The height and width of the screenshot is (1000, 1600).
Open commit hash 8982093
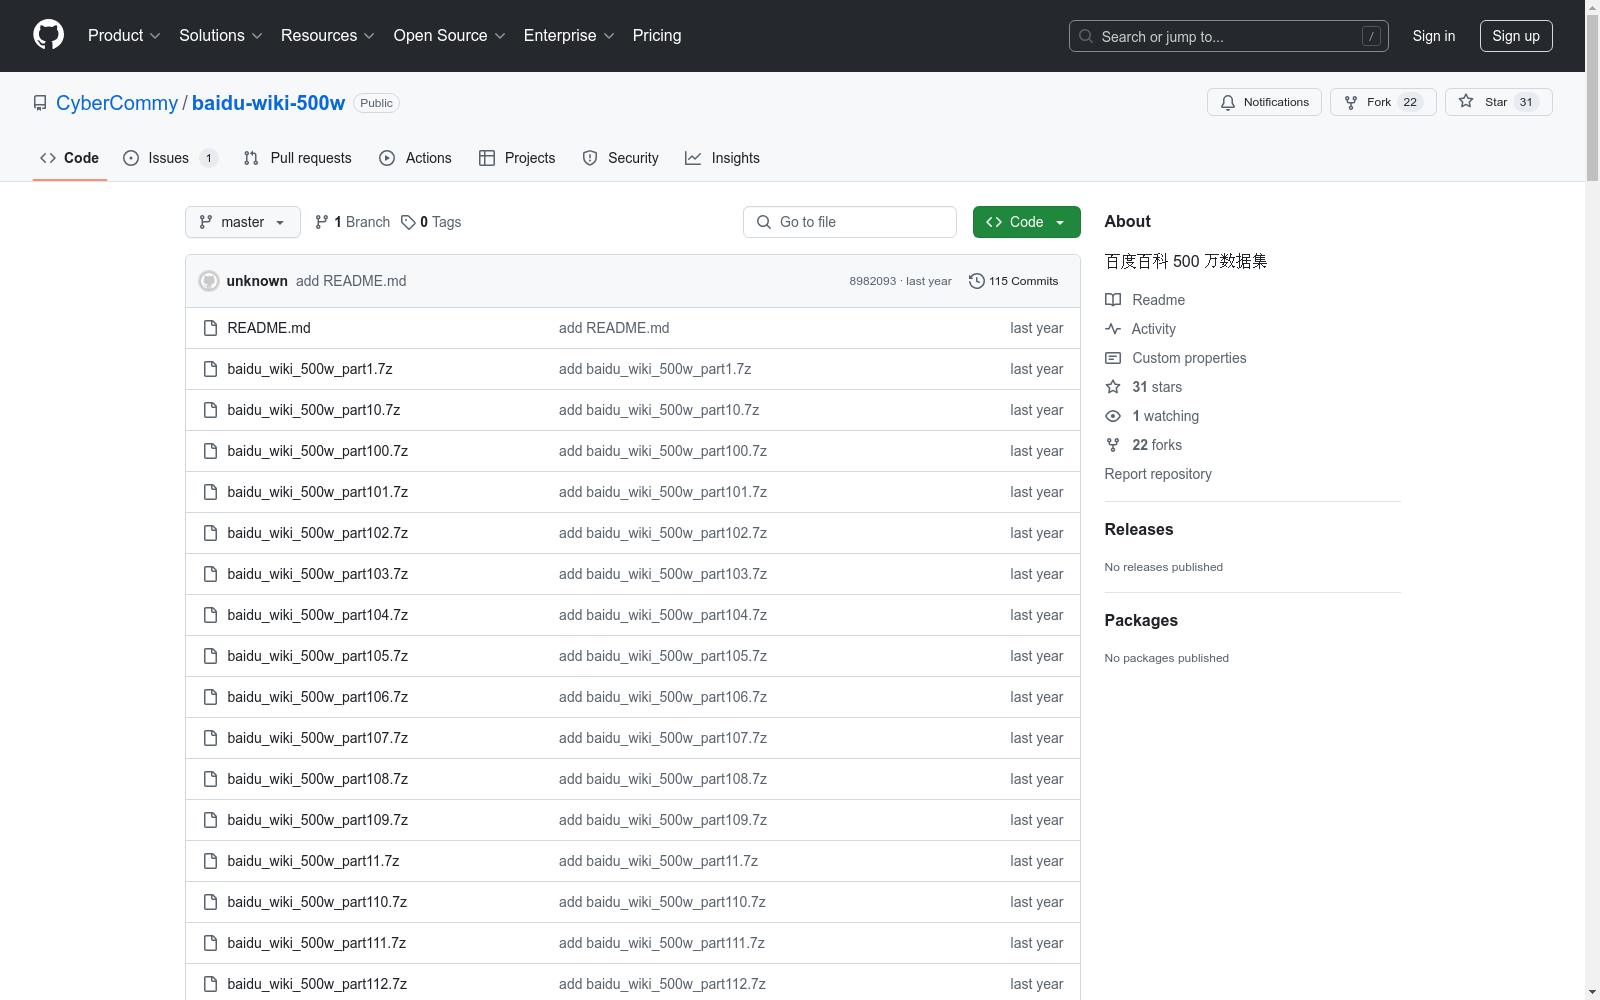(873, 281)
